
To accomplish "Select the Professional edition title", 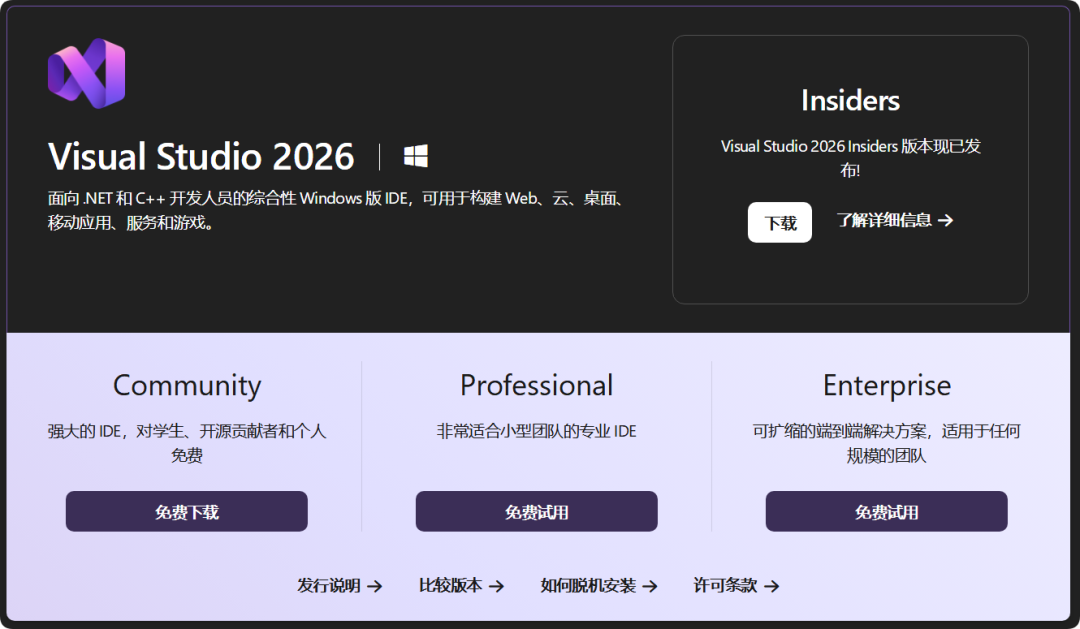I will point(536,386).
